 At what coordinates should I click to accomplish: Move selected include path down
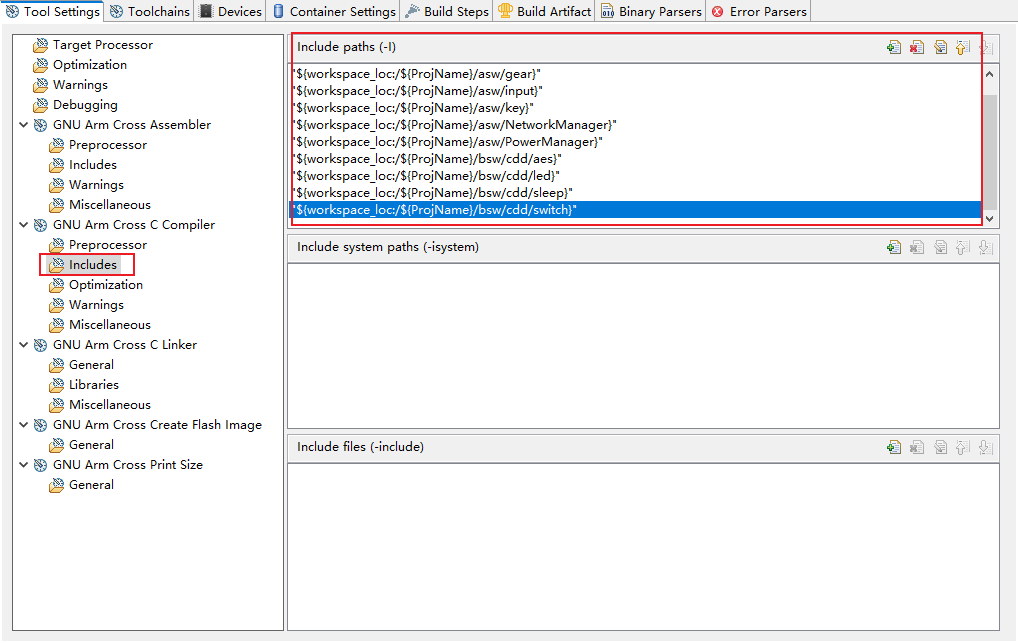(986, 47)
